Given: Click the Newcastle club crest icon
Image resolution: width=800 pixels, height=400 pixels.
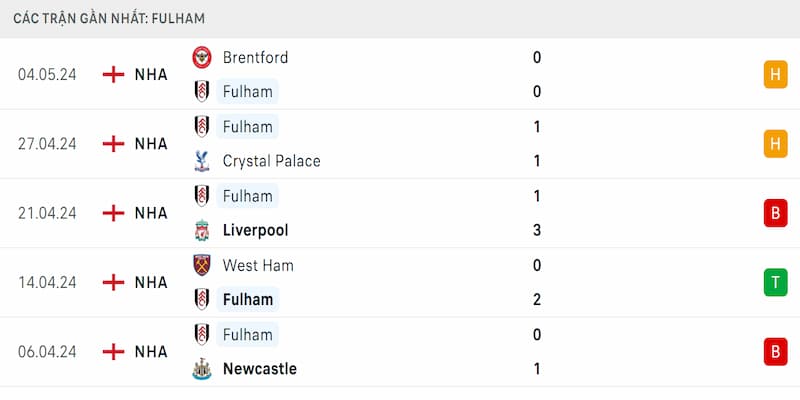Looking at the screenshot, I should point(202,369).
